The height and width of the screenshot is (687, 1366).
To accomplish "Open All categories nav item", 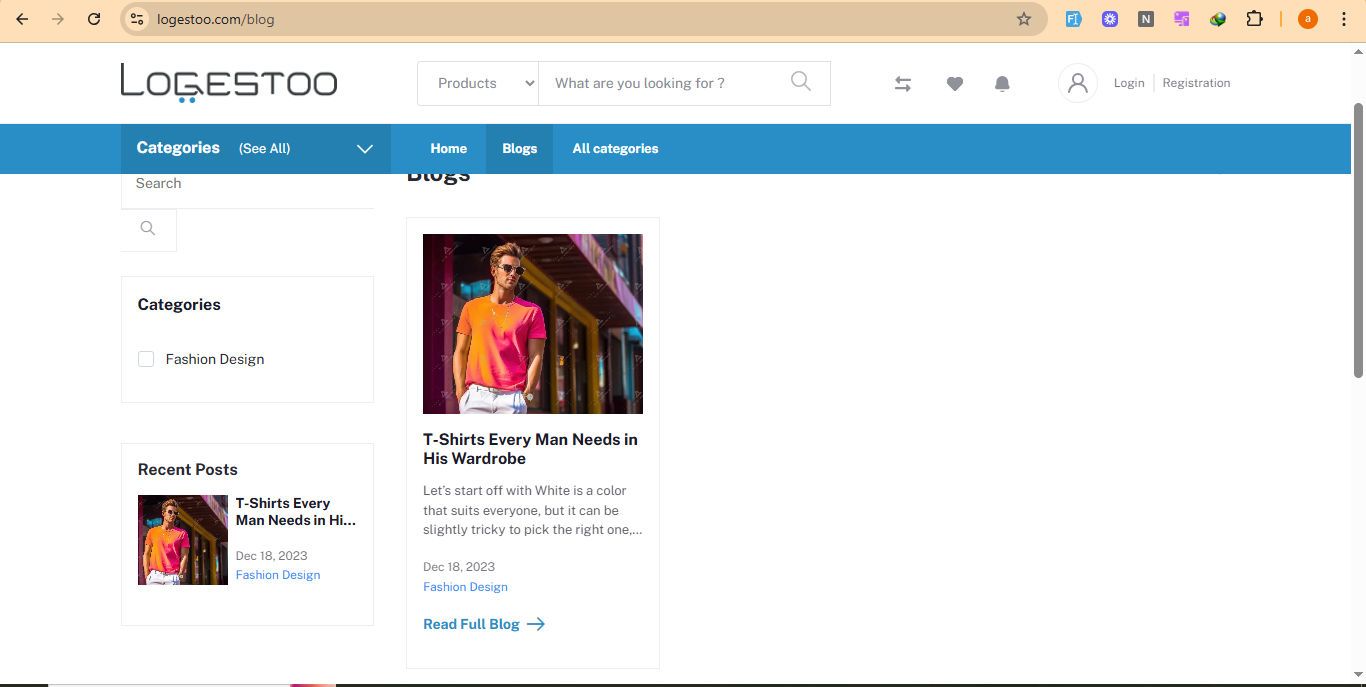I will pos(615,149).
